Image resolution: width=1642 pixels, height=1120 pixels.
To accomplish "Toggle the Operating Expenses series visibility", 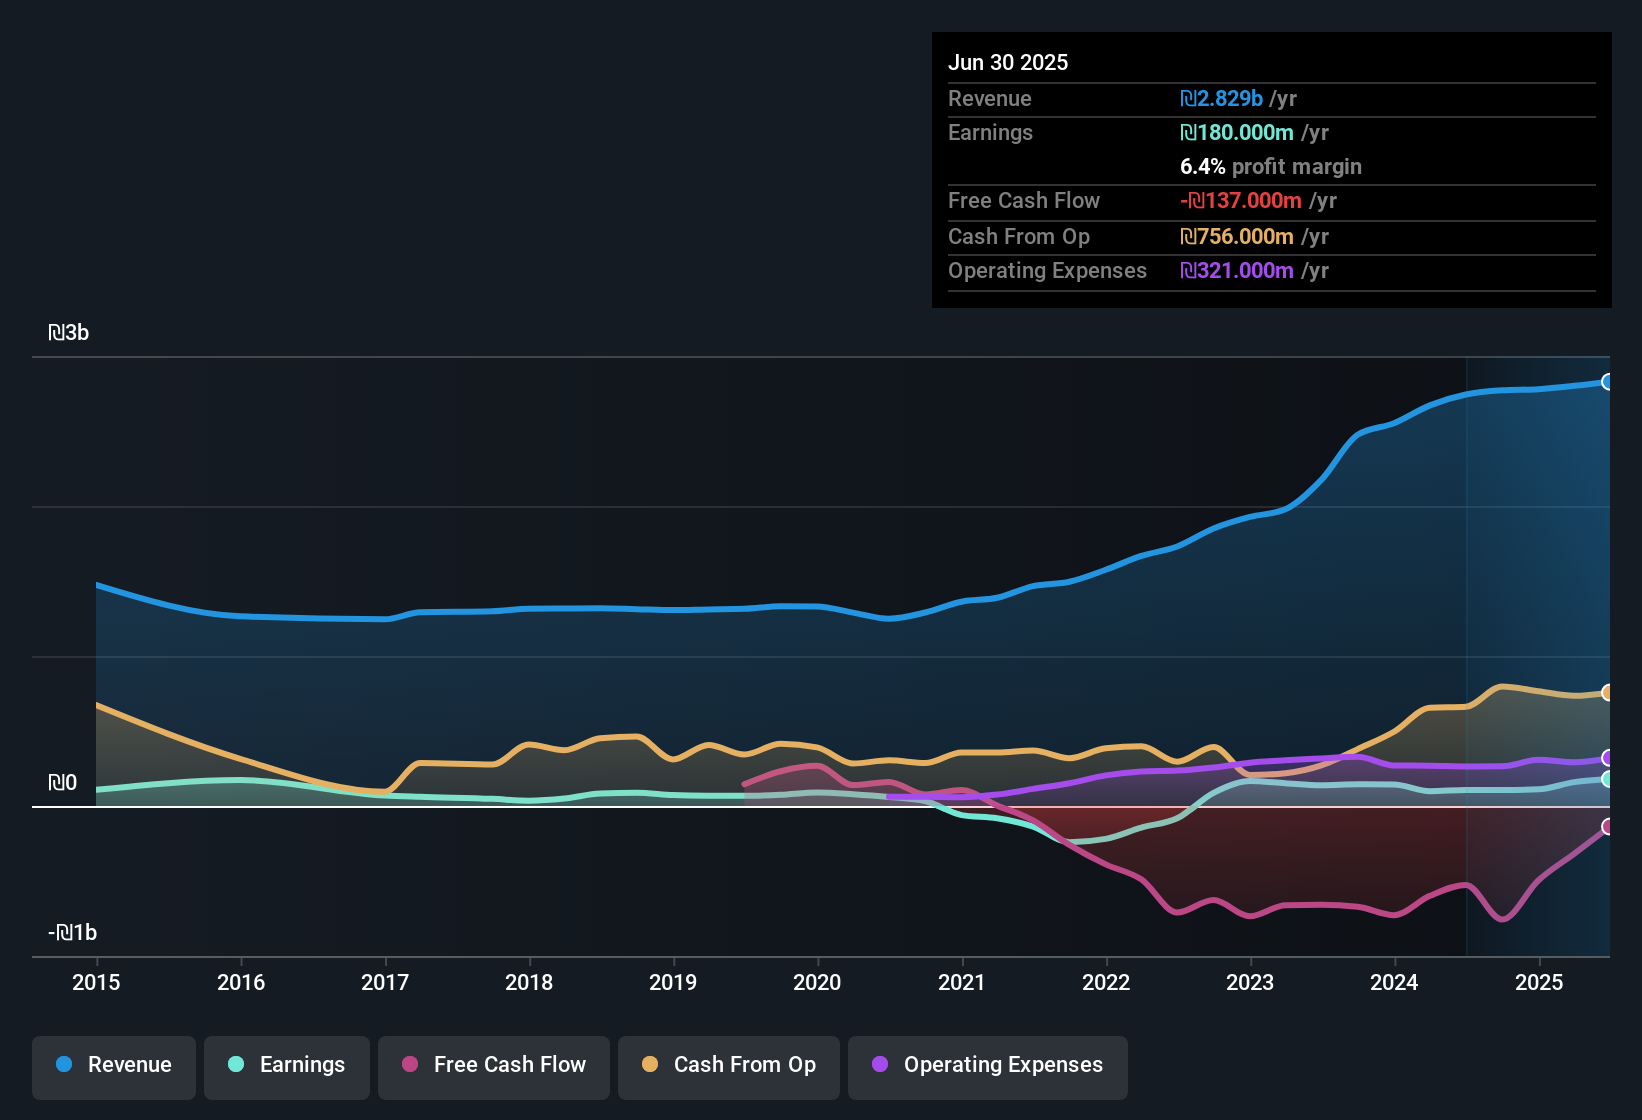I will point(987,1065).
